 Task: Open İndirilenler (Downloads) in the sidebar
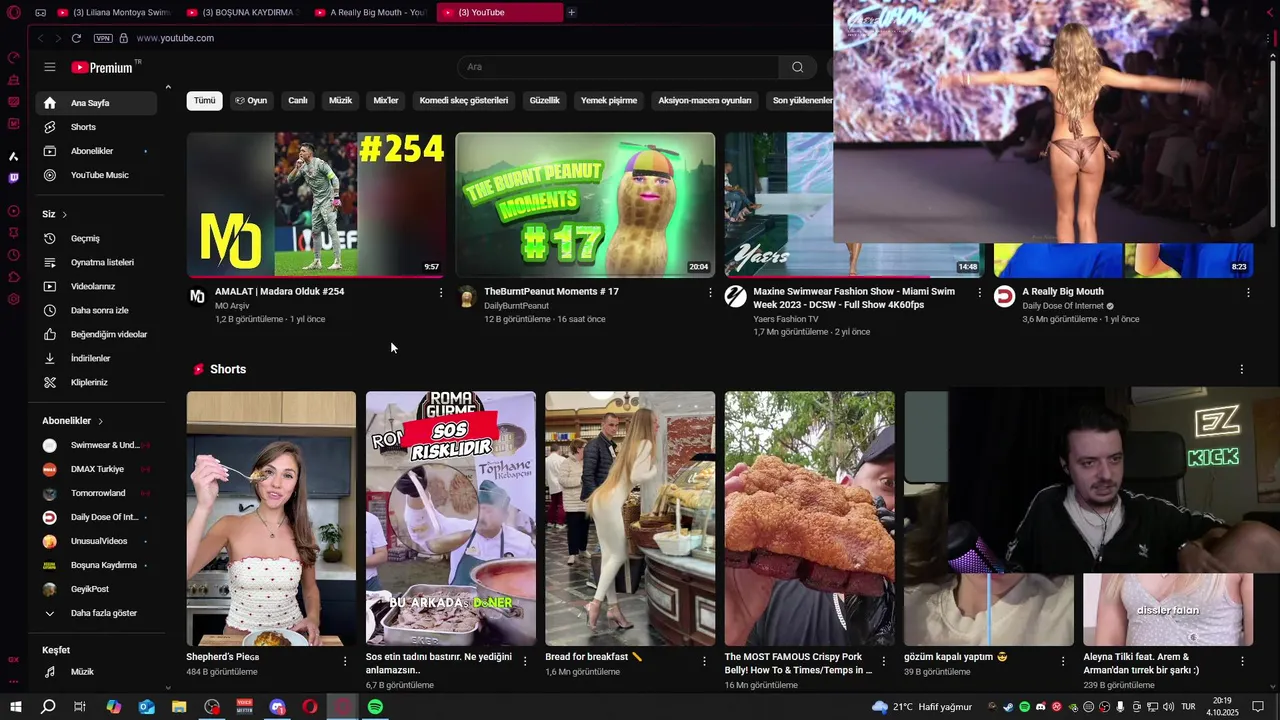pos(96,358)
